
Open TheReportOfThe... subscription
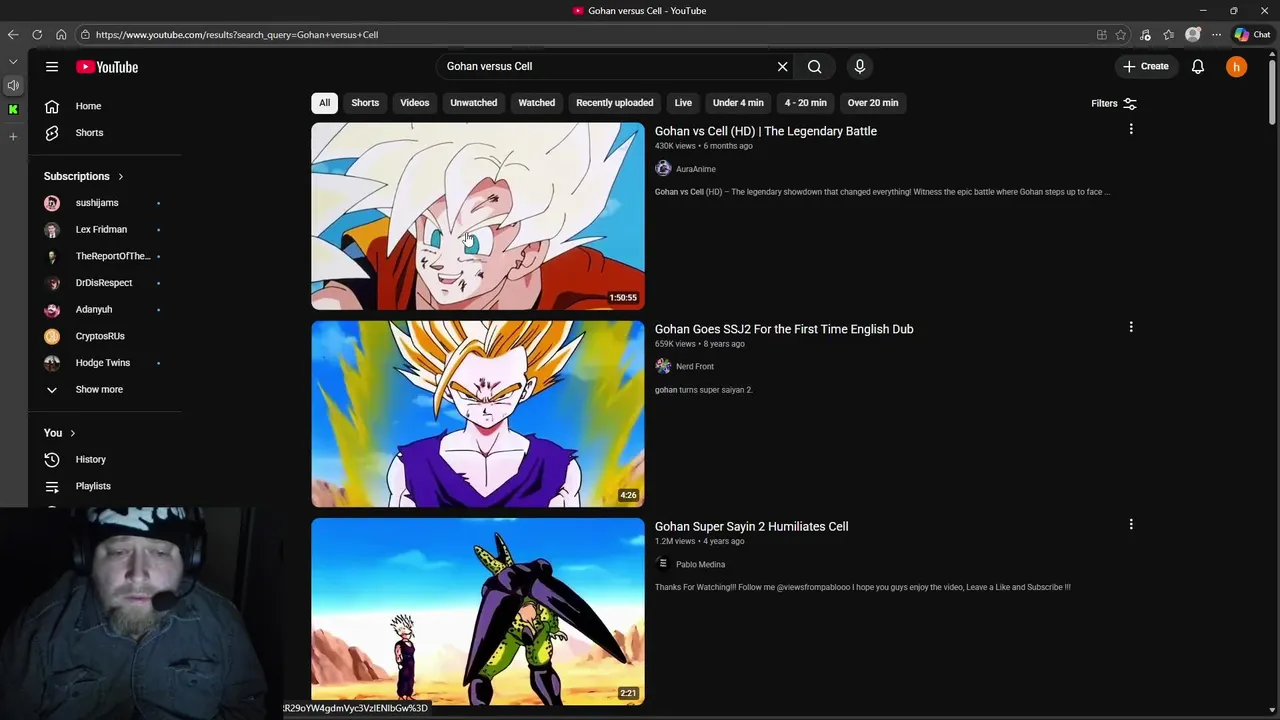click(x=112, y=256)
